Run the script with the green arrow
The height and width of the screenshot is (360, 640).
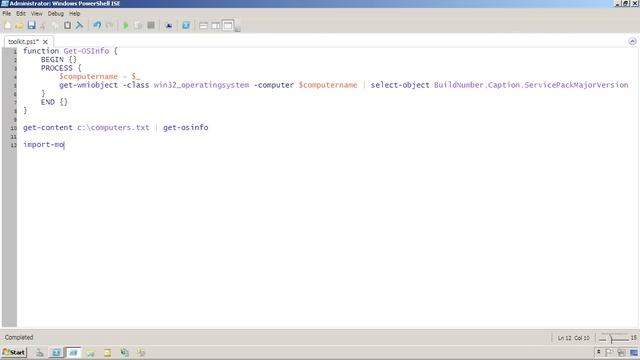point(126,25)
